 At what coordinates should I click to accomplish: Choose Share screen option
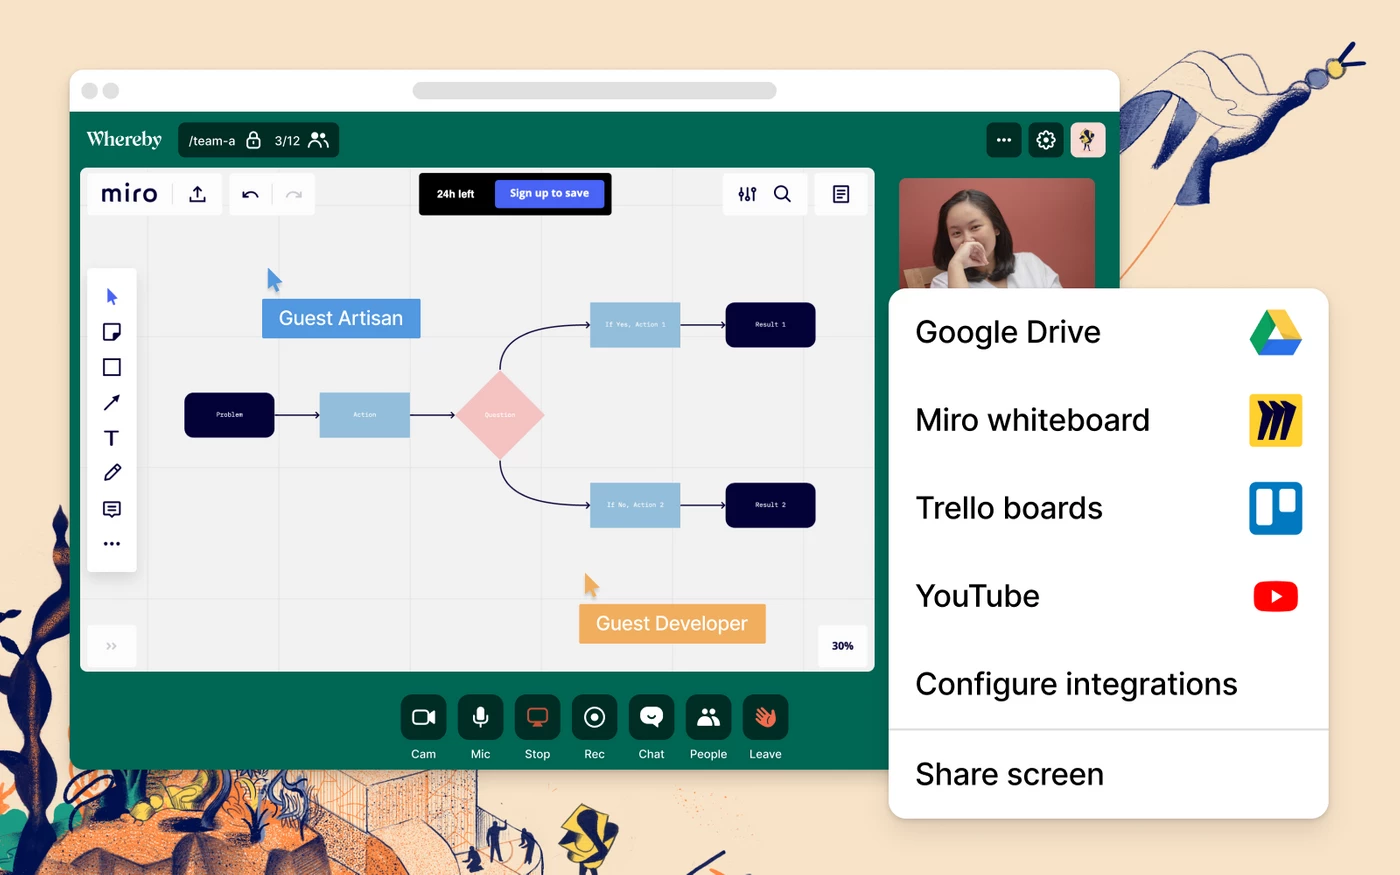pos(1108,774)
